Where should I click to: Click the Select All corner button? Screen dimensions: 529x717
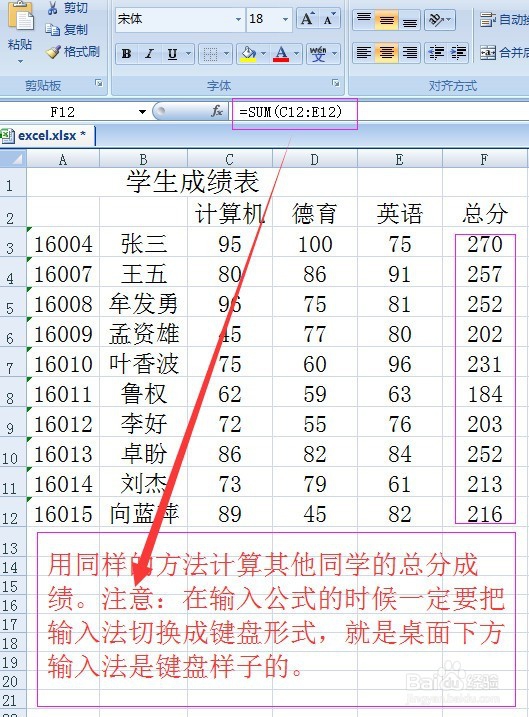(13, 159)
